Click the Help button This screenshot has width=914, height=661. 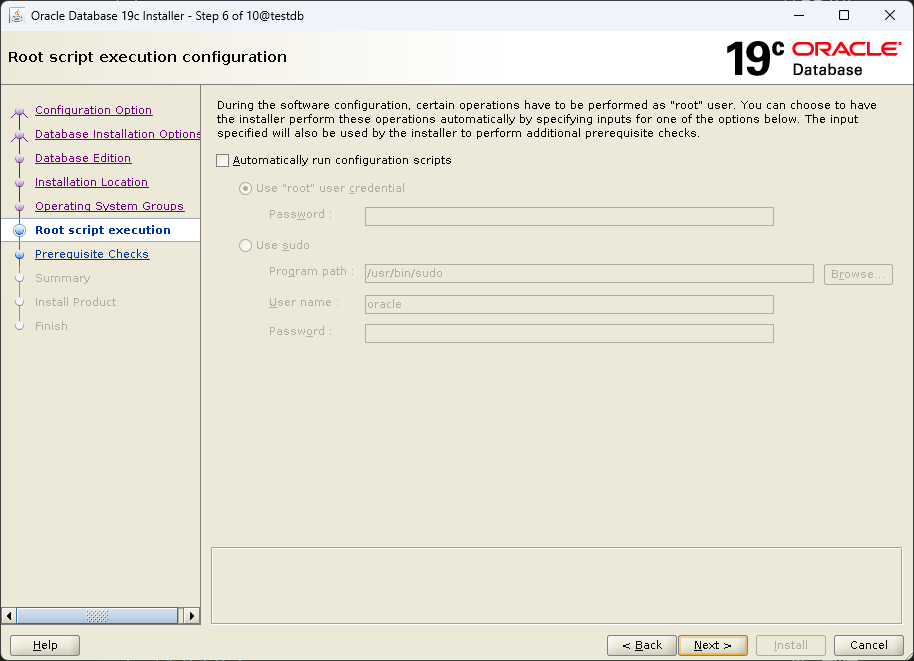tap(45, 645)
